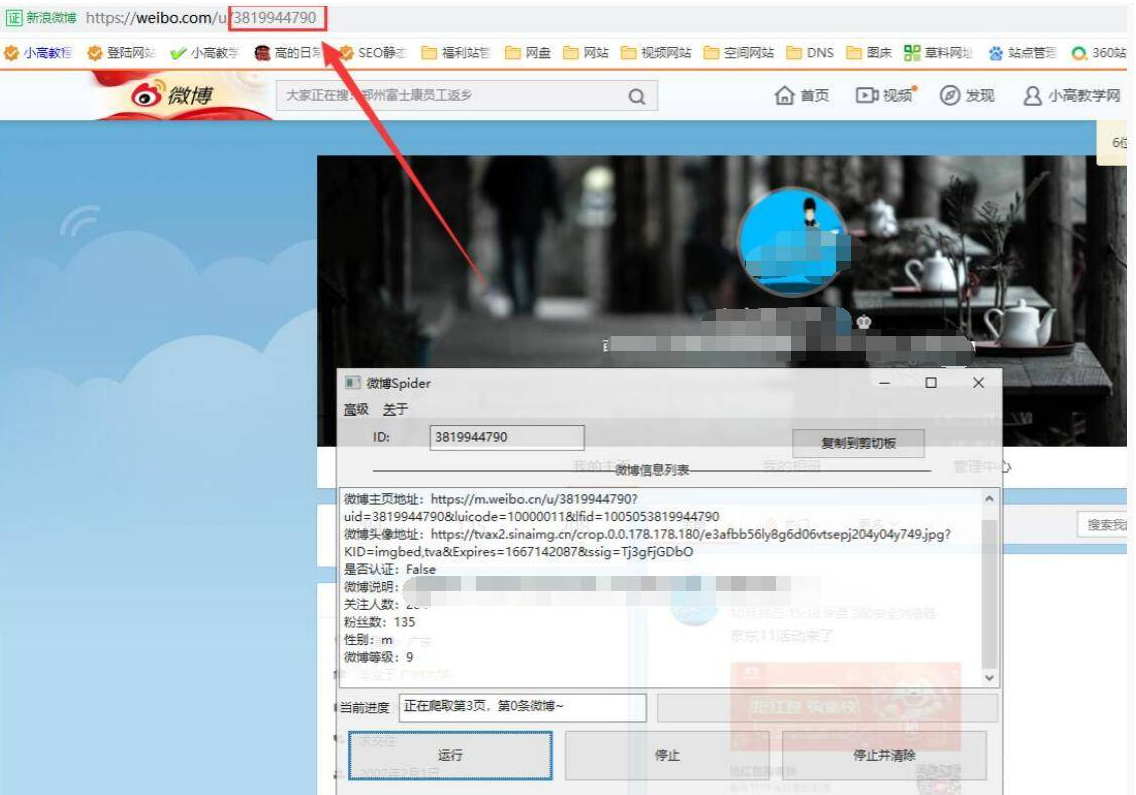1136x795 pixels.
Task: Click the progress bar beside 当前进度
Action: pos(827,707)
